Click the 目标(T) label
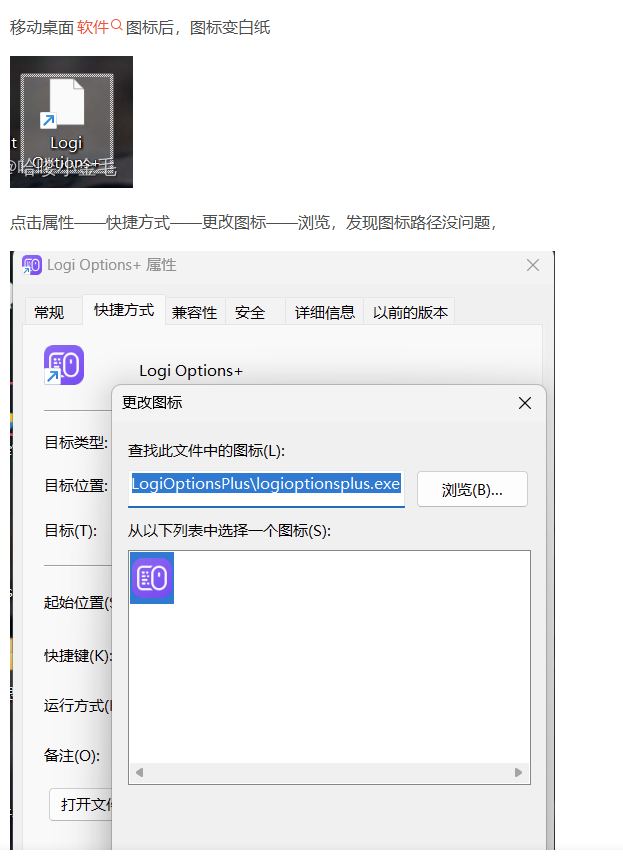The image size is (623, 866). 71,531
